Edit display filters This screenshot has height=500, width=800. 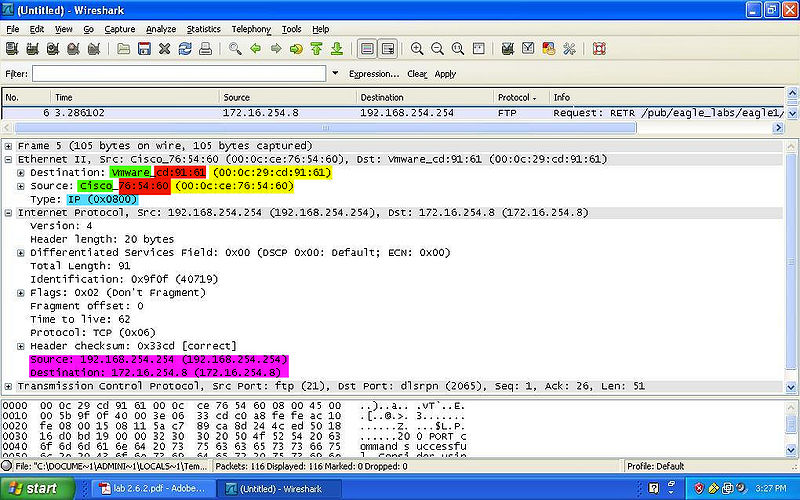[x=528, y=49]
